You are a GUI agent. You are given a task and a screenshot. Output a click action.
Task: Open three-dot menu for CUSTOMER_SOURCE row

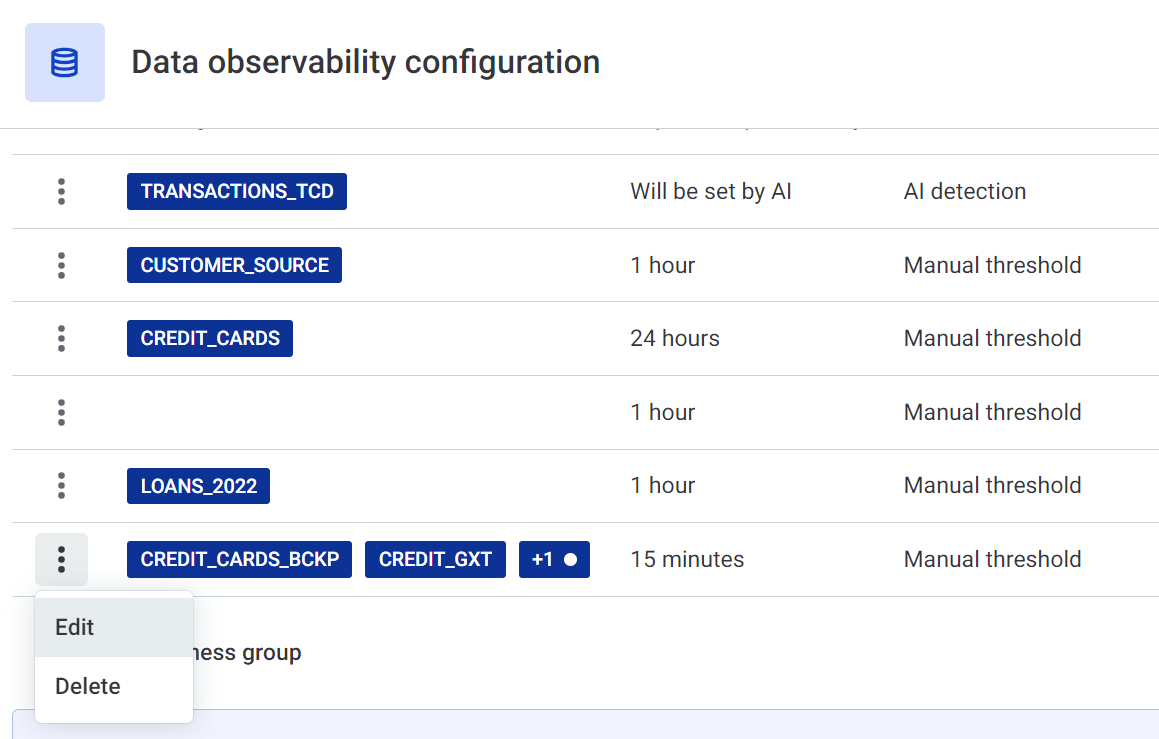tap(61, 265)
